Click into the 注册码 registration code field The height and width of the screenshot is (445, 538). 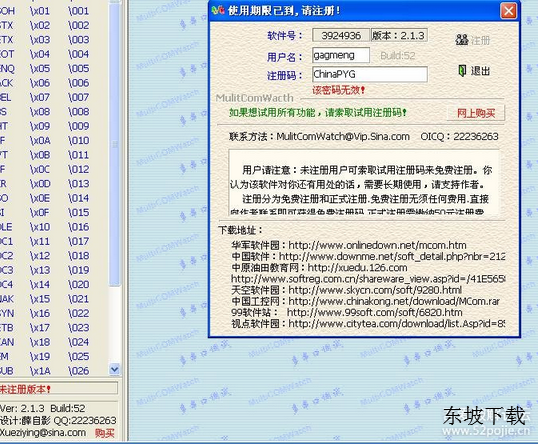[x=370, y=74]
